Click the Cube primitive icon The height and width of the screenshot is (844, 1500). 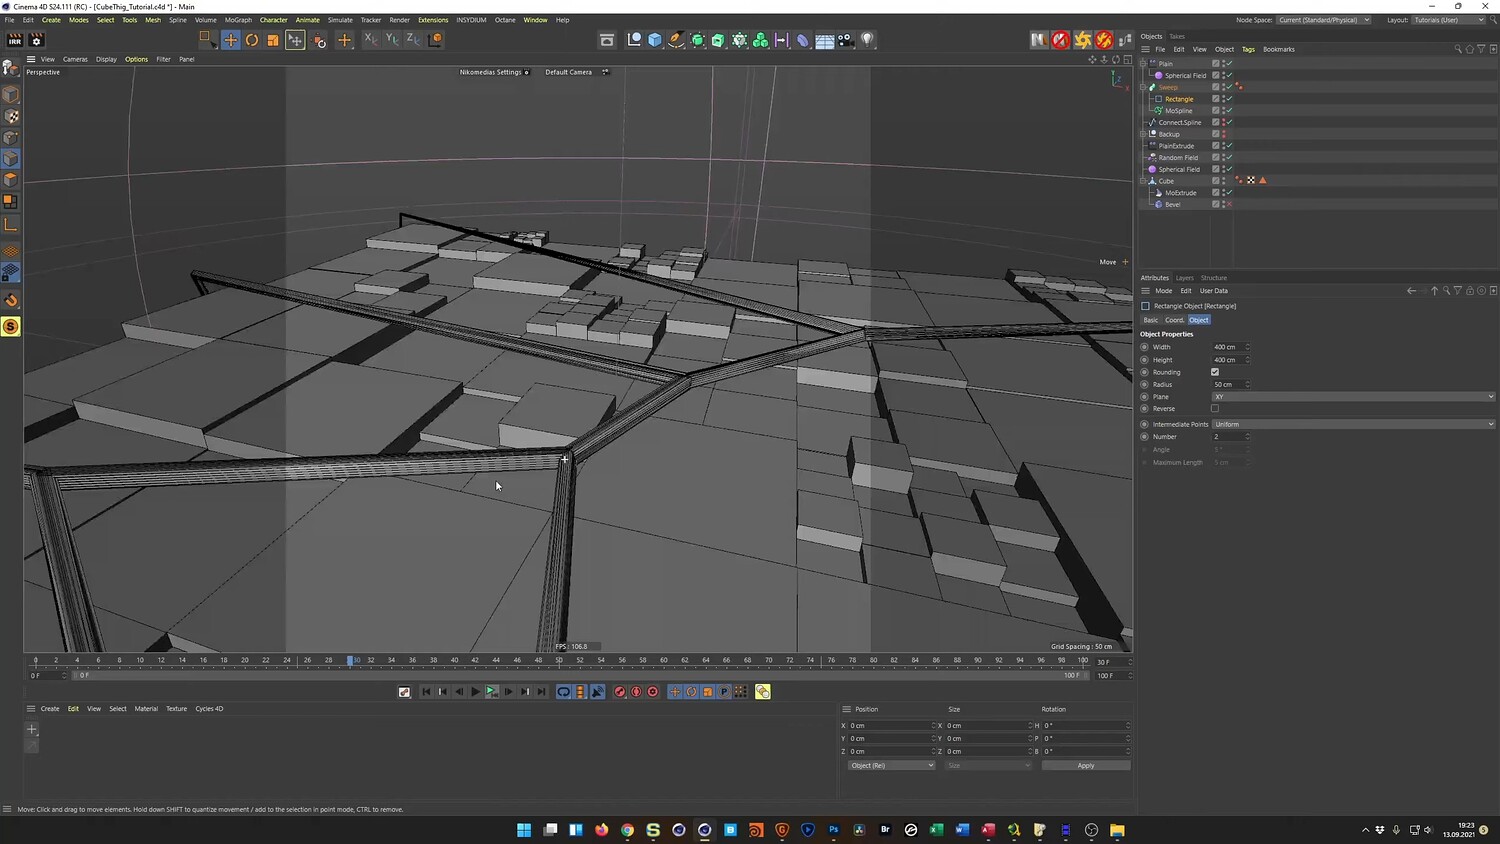[x=655, y=40]
